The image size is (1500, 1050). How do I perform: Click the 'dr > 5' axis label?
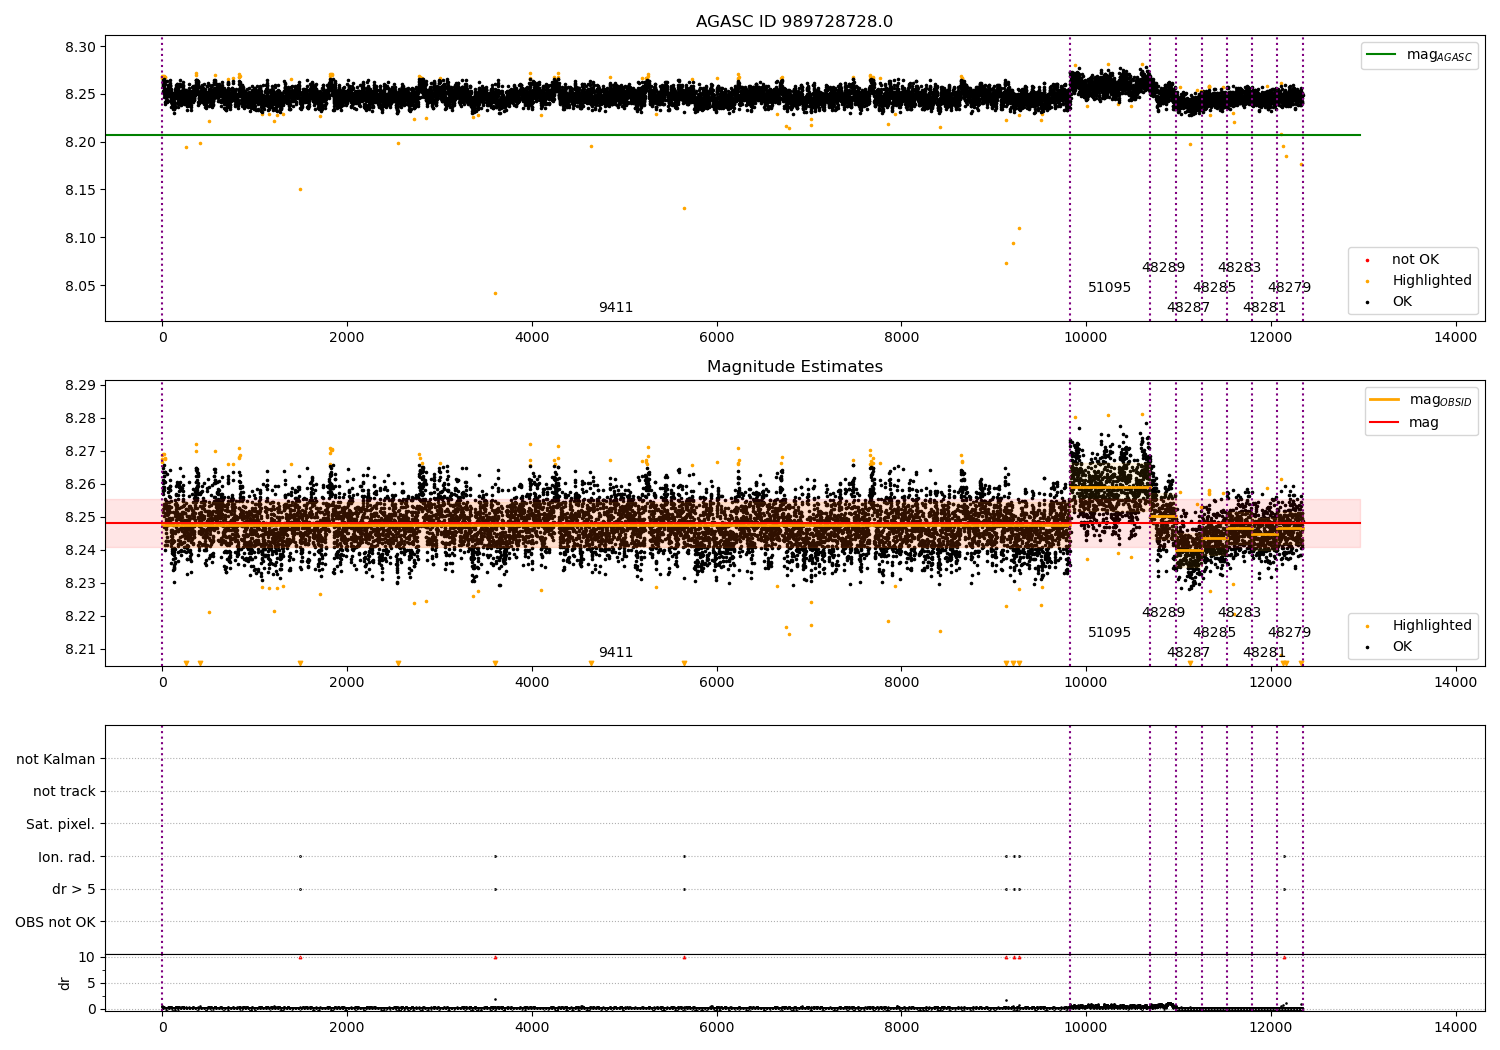pos(74,890)
